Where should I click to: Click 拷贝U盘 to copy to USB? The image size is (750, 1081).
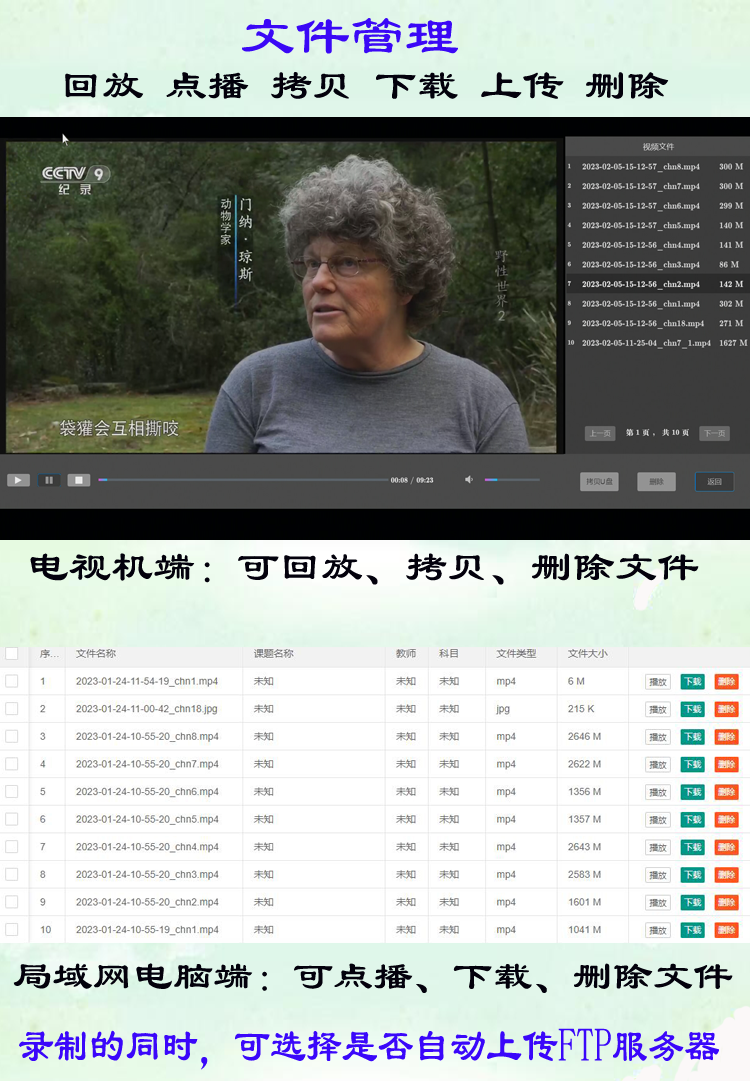coord(599,482)
